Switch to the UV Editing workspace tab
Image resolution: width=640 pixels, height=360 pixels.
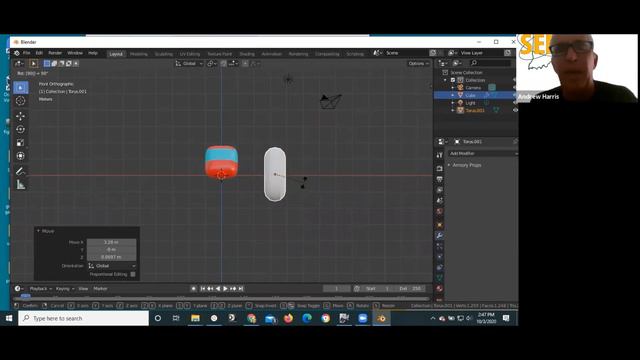pyautogui.click(x=190, y=54)
